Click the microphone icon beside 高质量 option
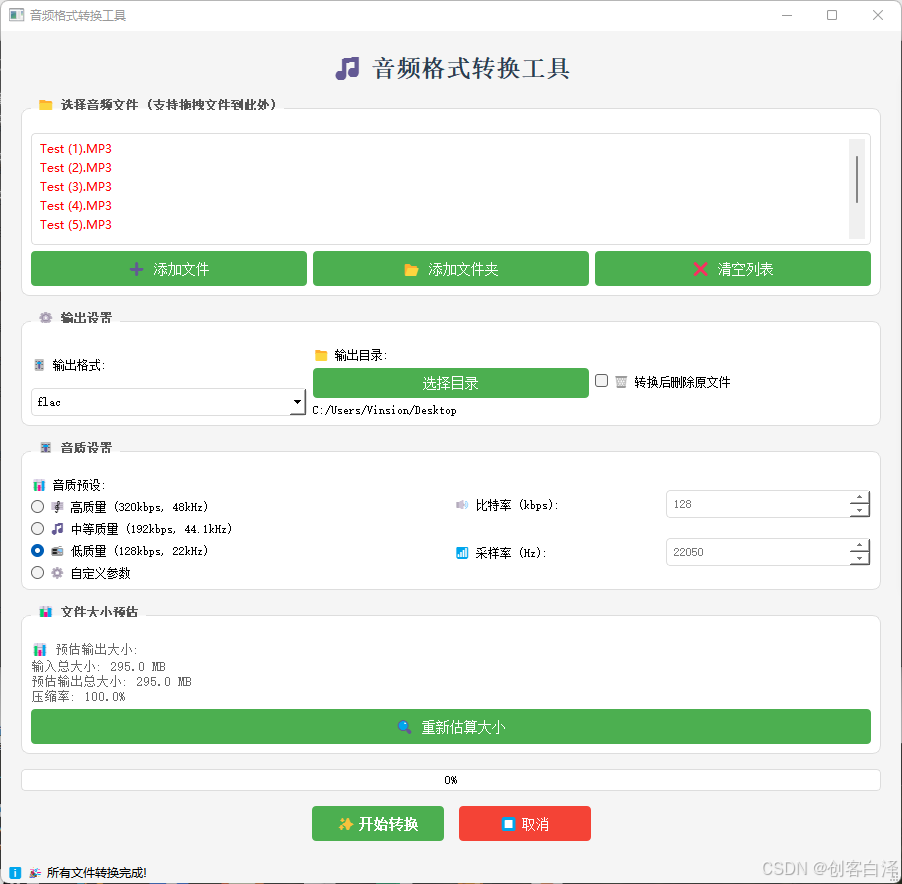This screenshot has width=902, height=884. (x=57, y=507)
